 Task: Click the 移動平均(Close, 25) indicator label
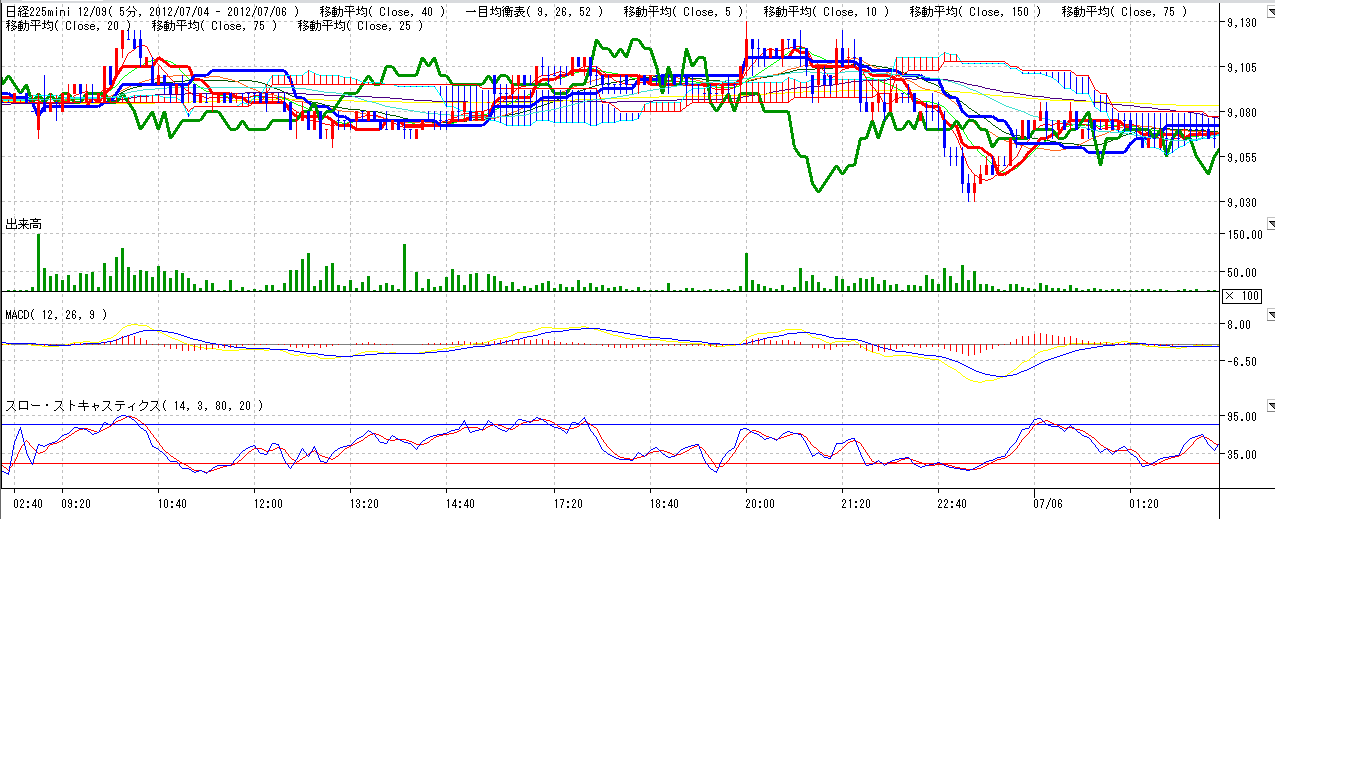tap(360, 26)
